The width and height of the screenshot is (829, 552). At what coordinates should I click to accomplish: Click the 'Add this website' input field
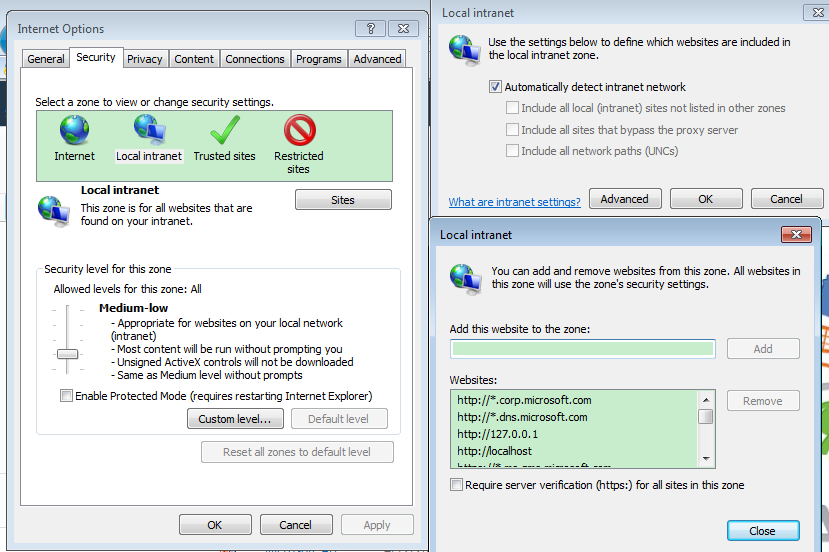pyautogui.click(x=583, y=349)
